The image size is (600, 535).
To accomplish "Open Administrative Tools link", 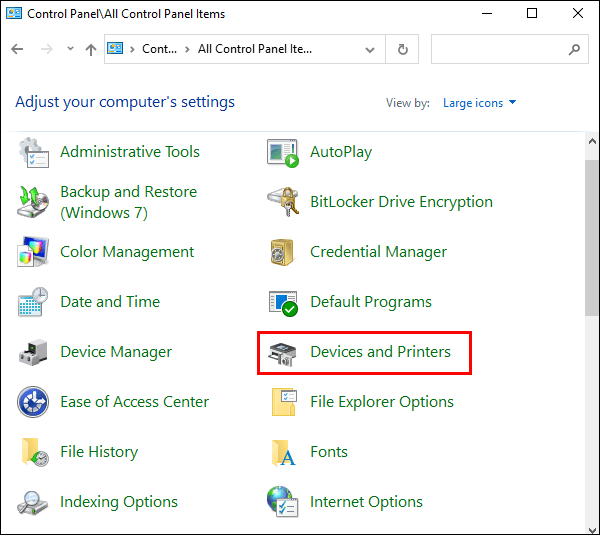I will [130, 152].
